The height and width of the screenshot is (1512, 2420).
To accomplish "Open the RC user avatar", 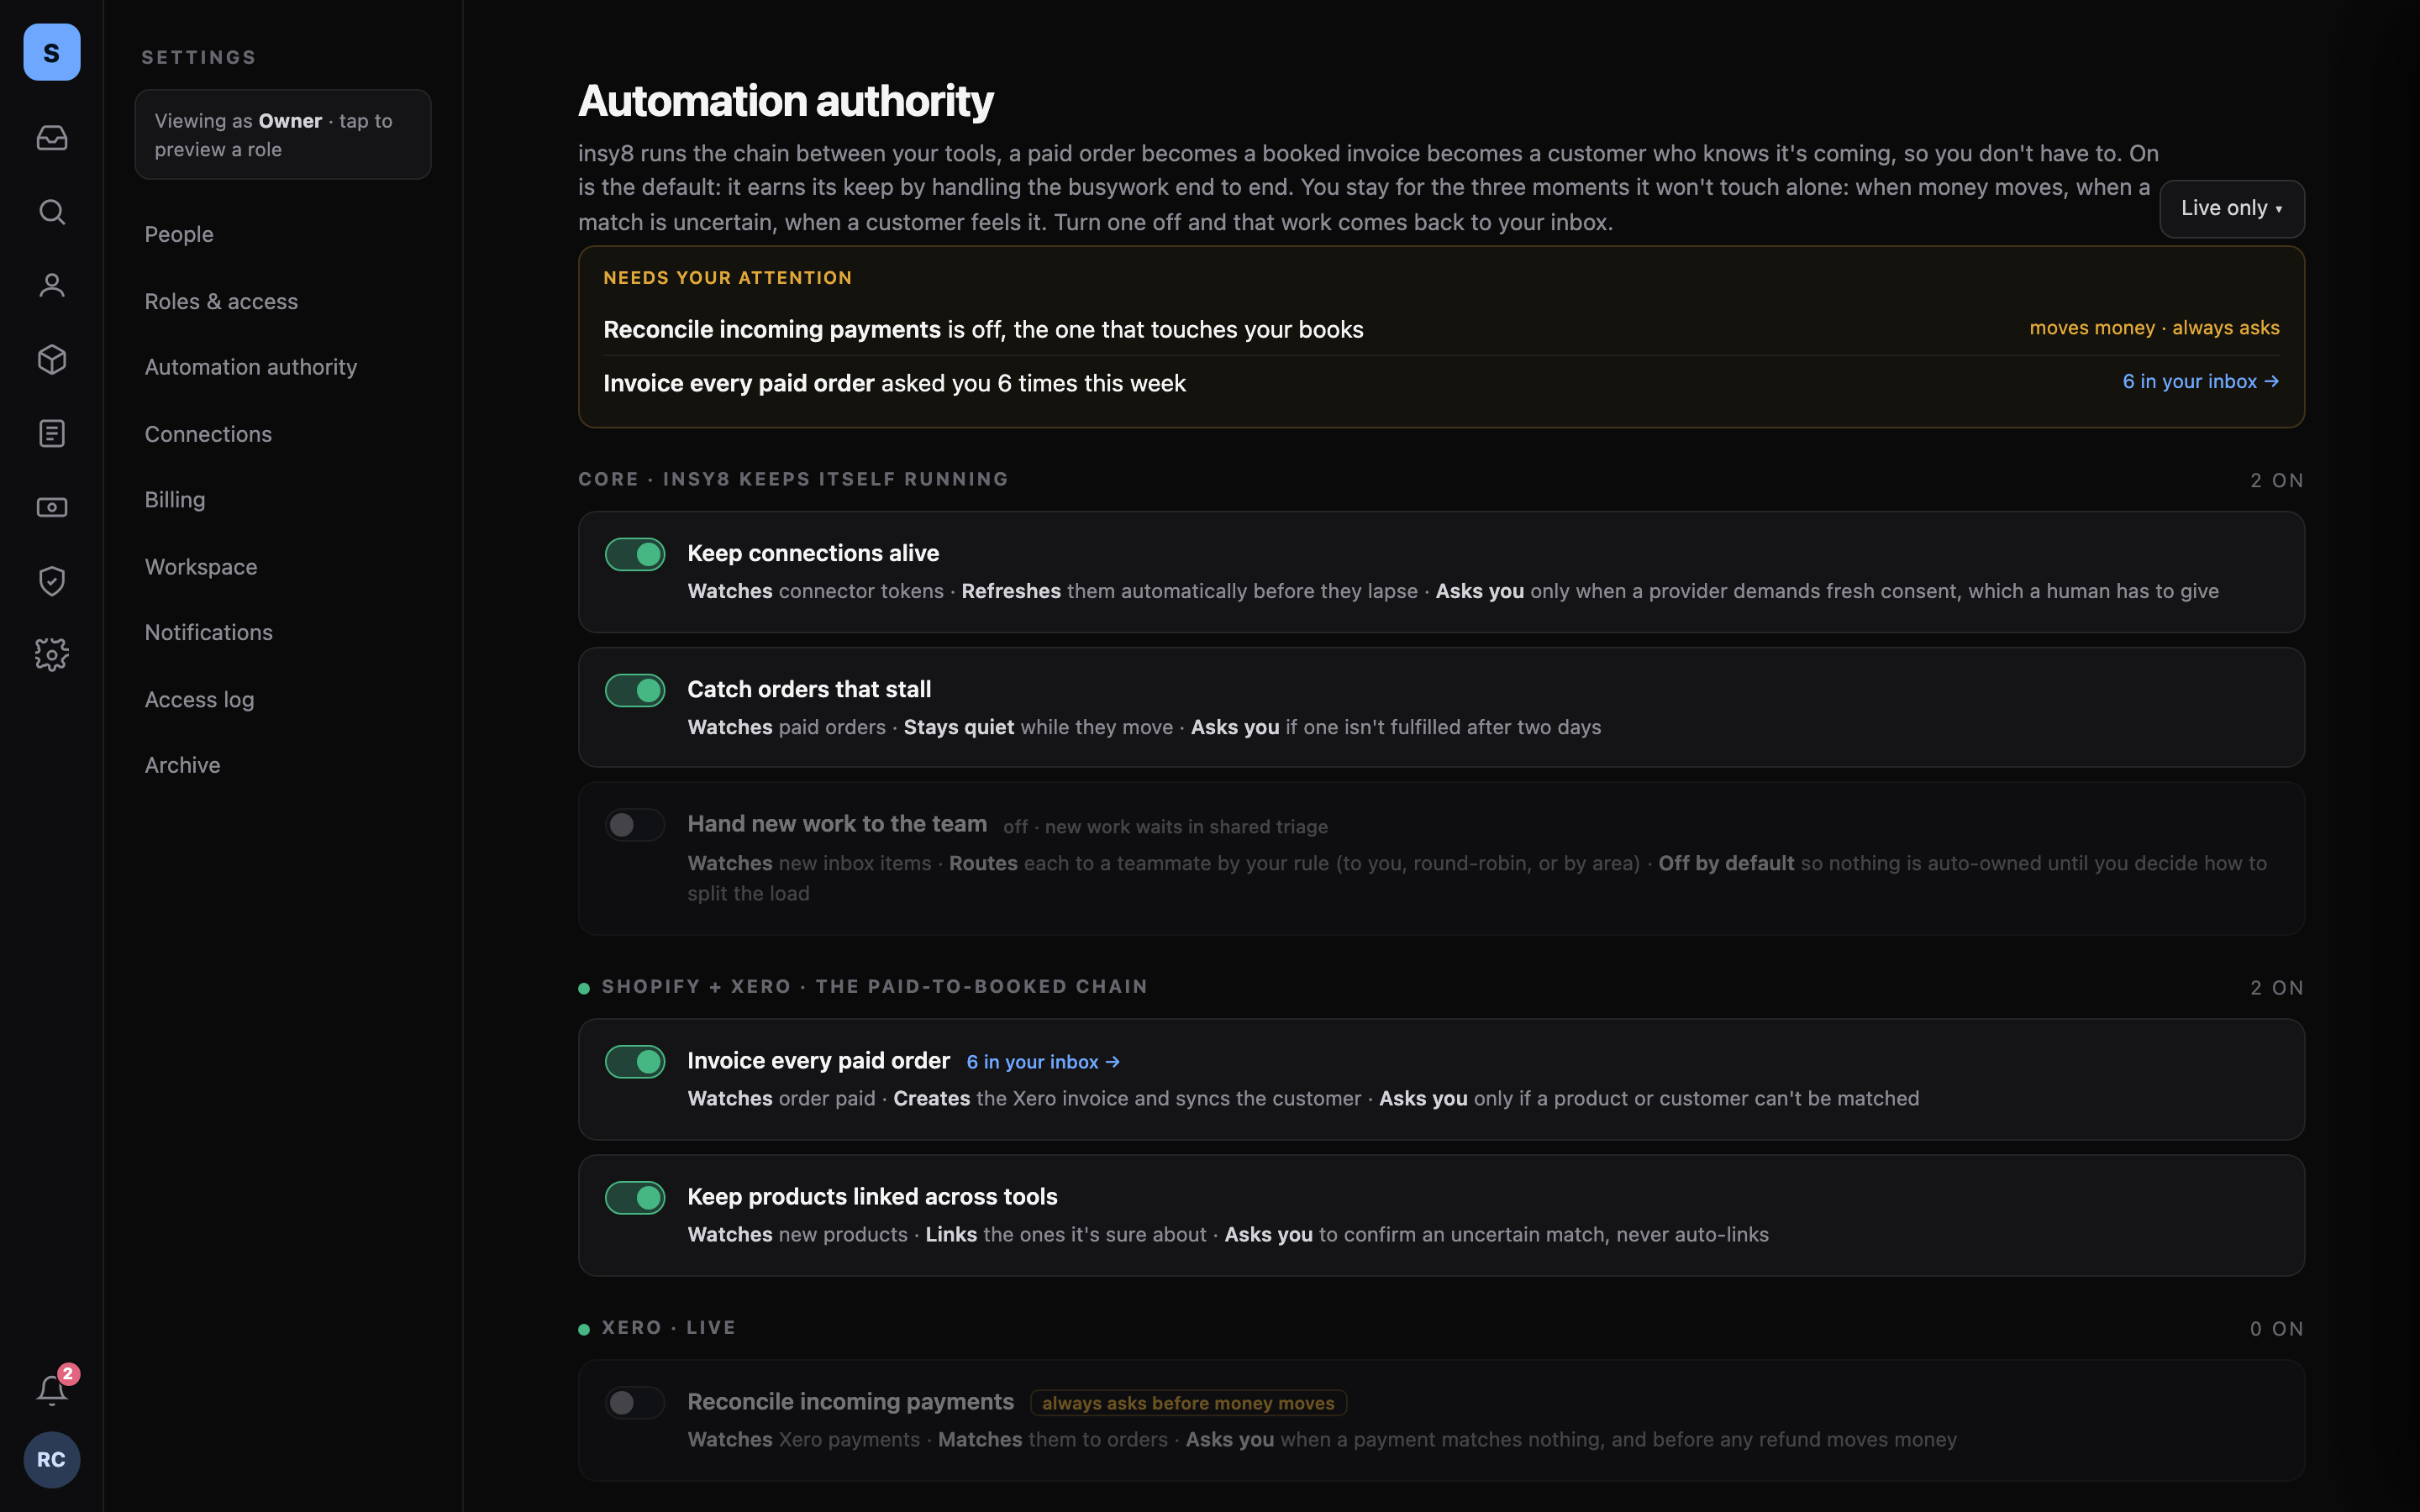I will click(x=52, y=1460).
